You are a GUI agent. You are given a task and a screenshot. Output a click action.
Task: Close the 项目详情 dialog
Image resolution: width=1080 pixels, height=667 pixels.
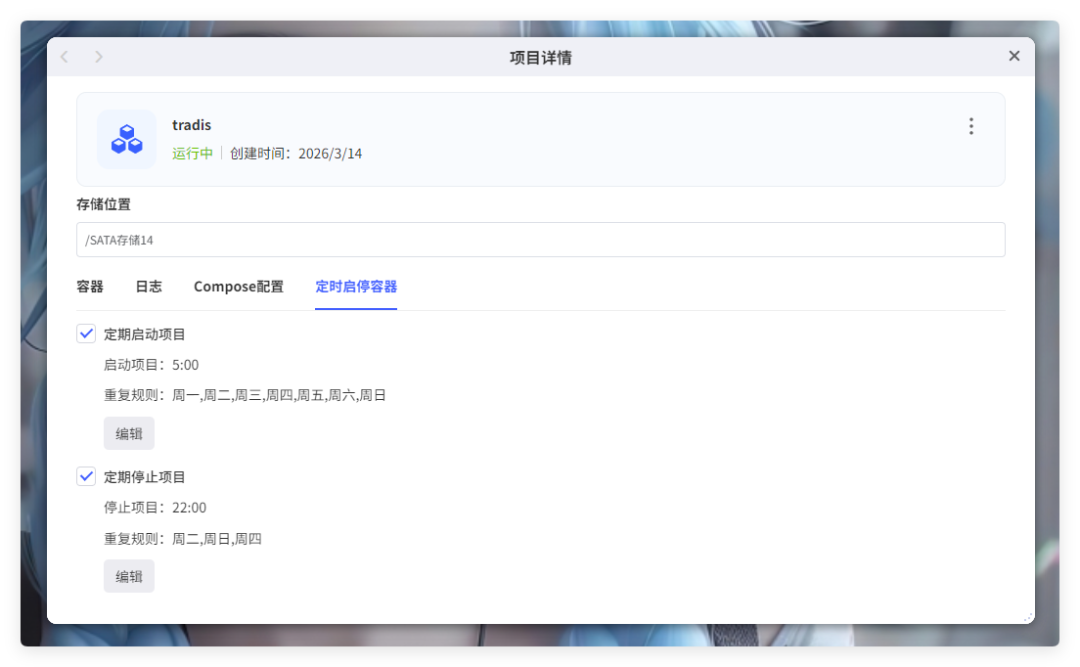click(x=1014, y=56)
